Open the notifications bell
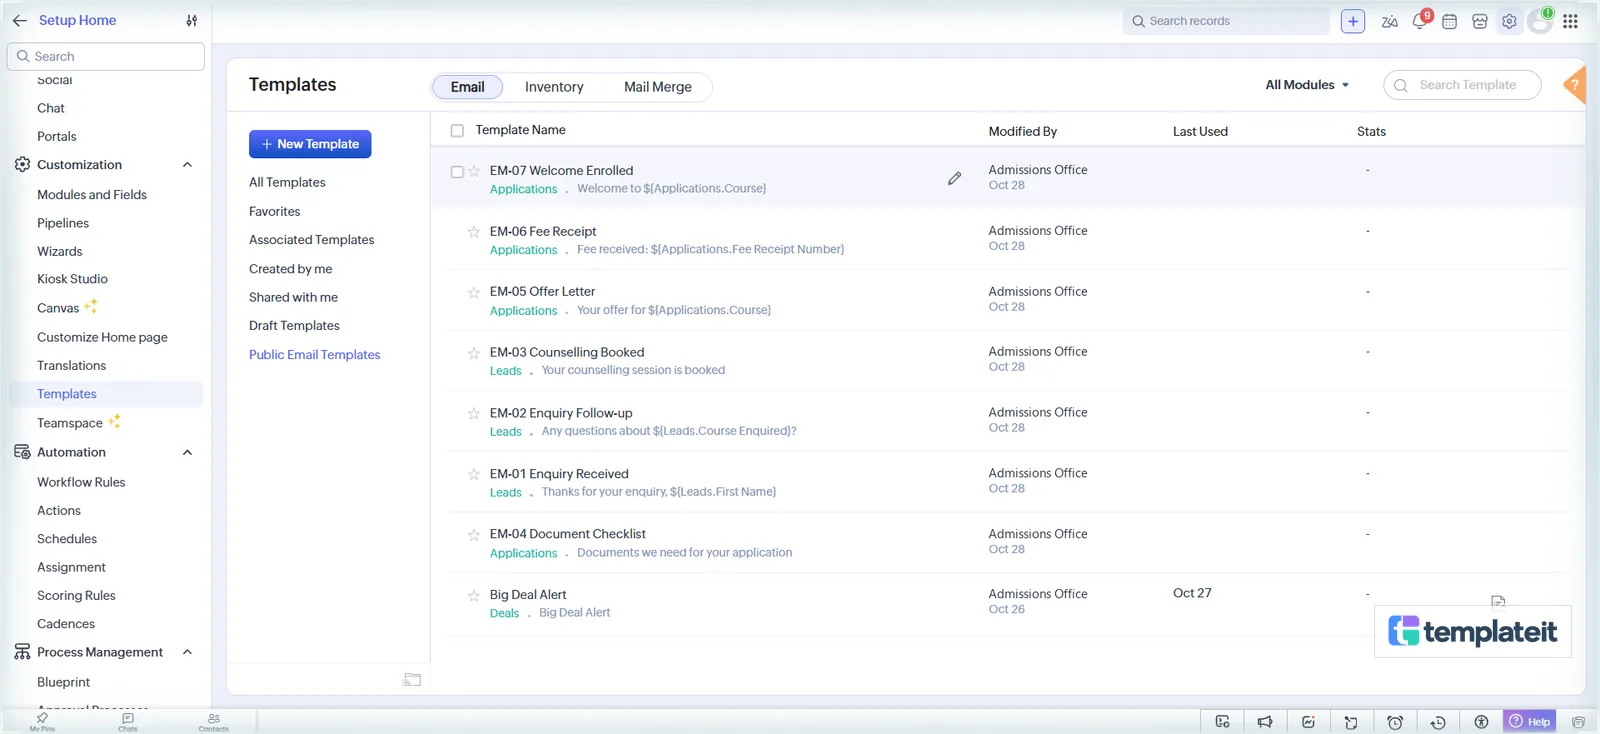The image size is (1600, 734). click(1421, 20)
